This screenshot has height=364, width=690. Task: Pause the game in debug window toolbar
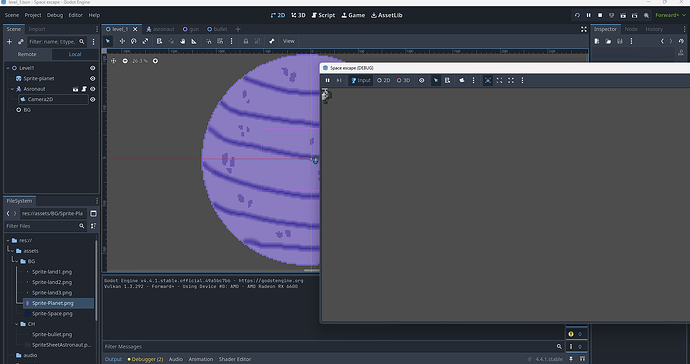click(x=327, y=81)
